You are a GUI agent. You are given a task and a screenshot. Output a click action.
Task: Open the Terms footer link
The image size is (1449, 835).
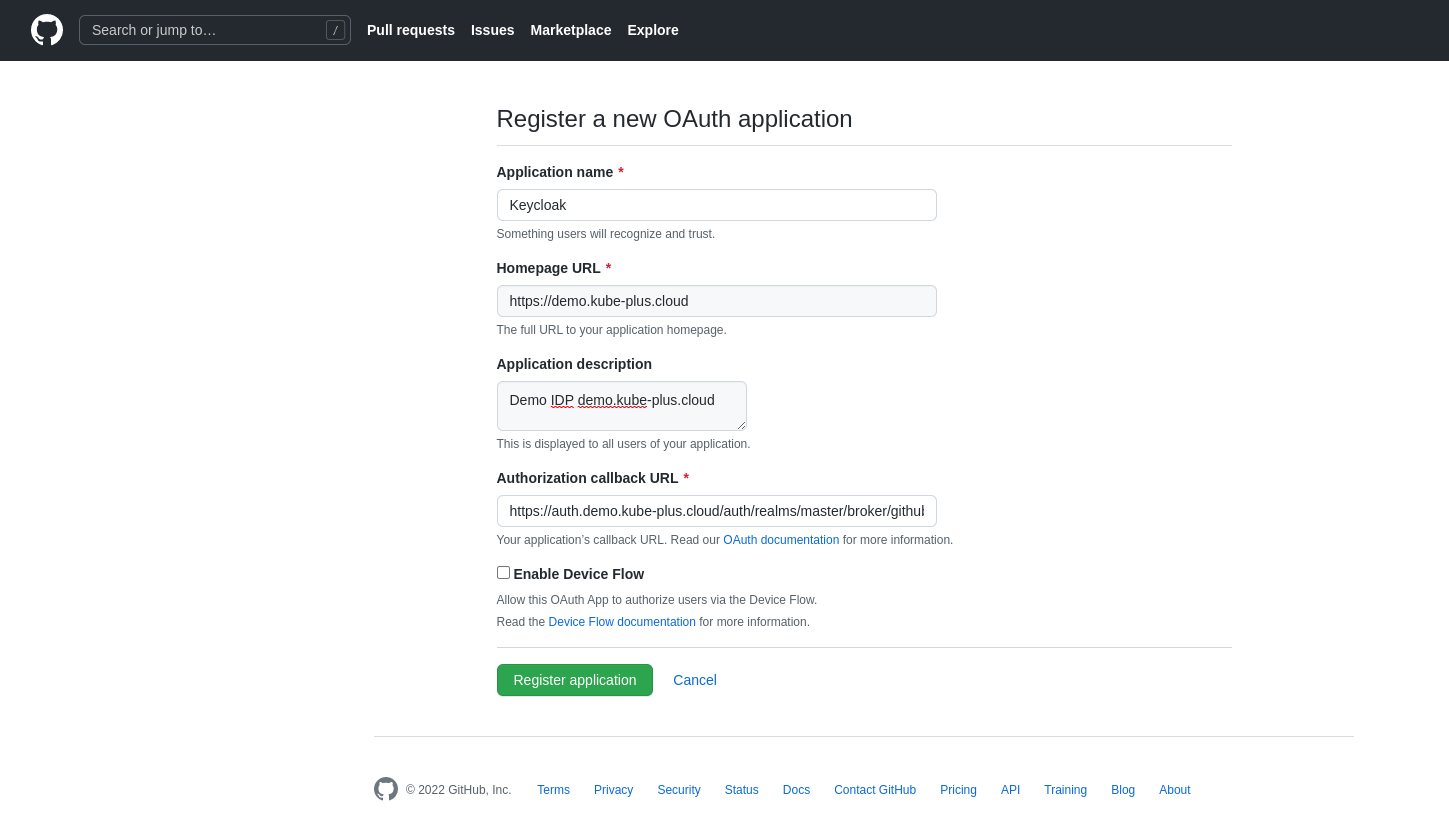pyautogui.click(x=553, y=790)
